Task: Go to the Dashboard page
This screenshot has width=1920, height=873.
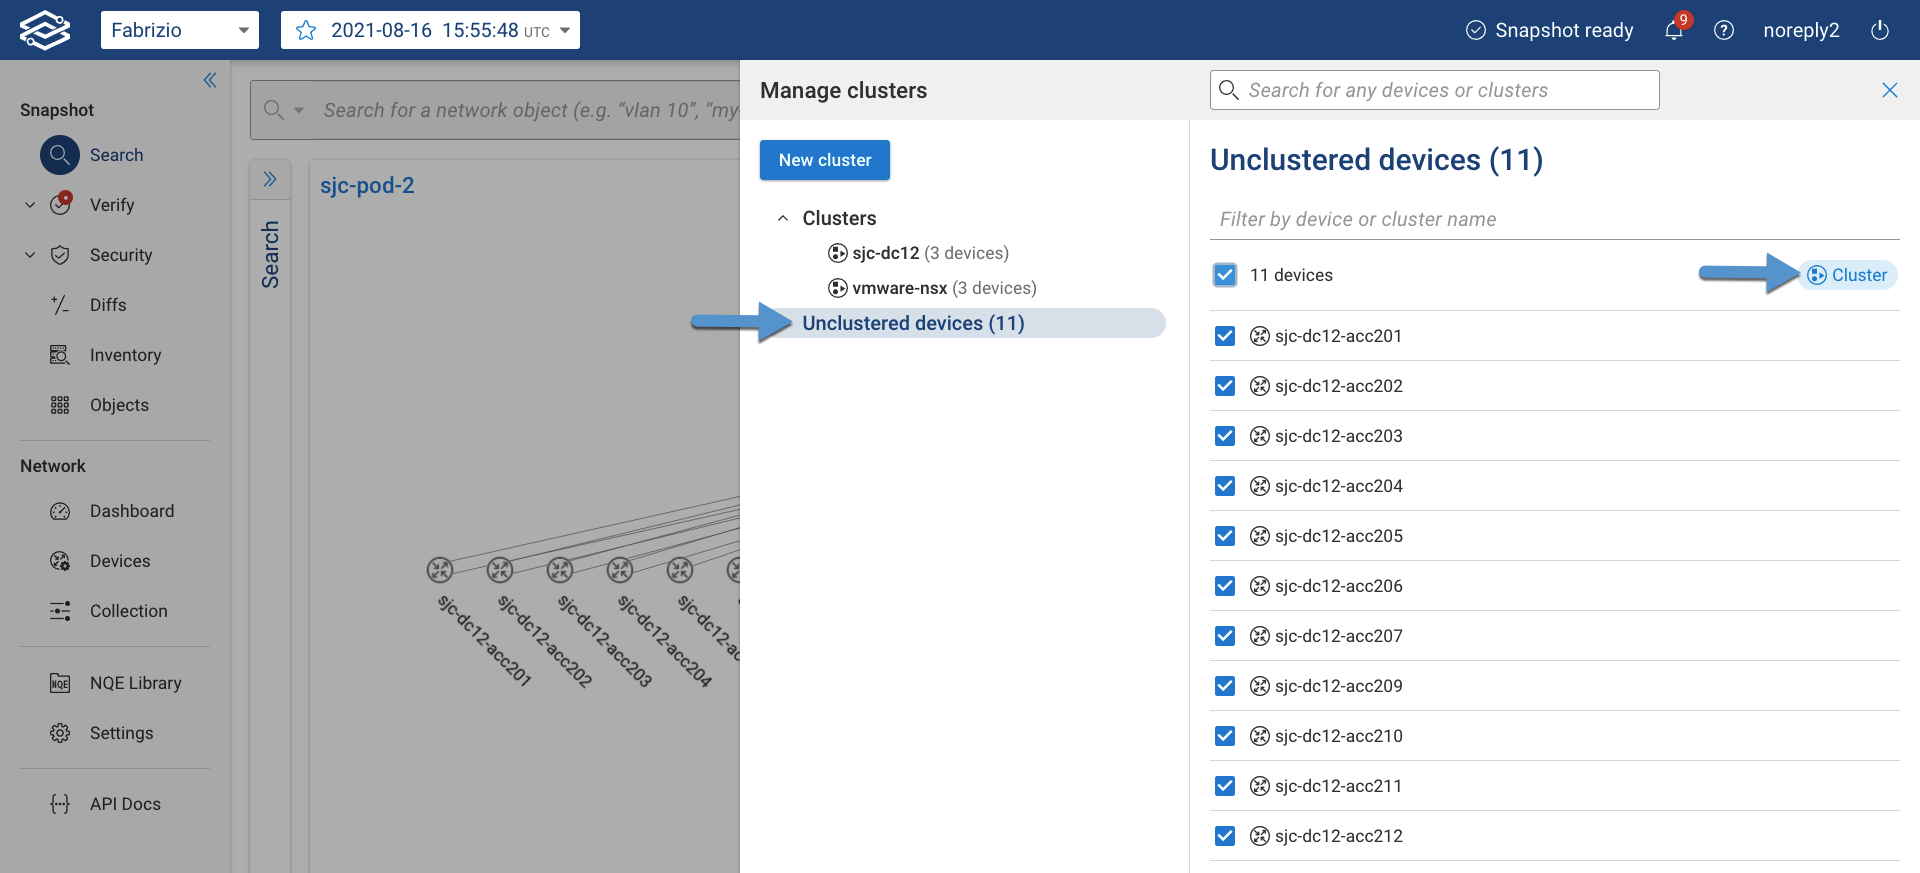Action: 131,511
